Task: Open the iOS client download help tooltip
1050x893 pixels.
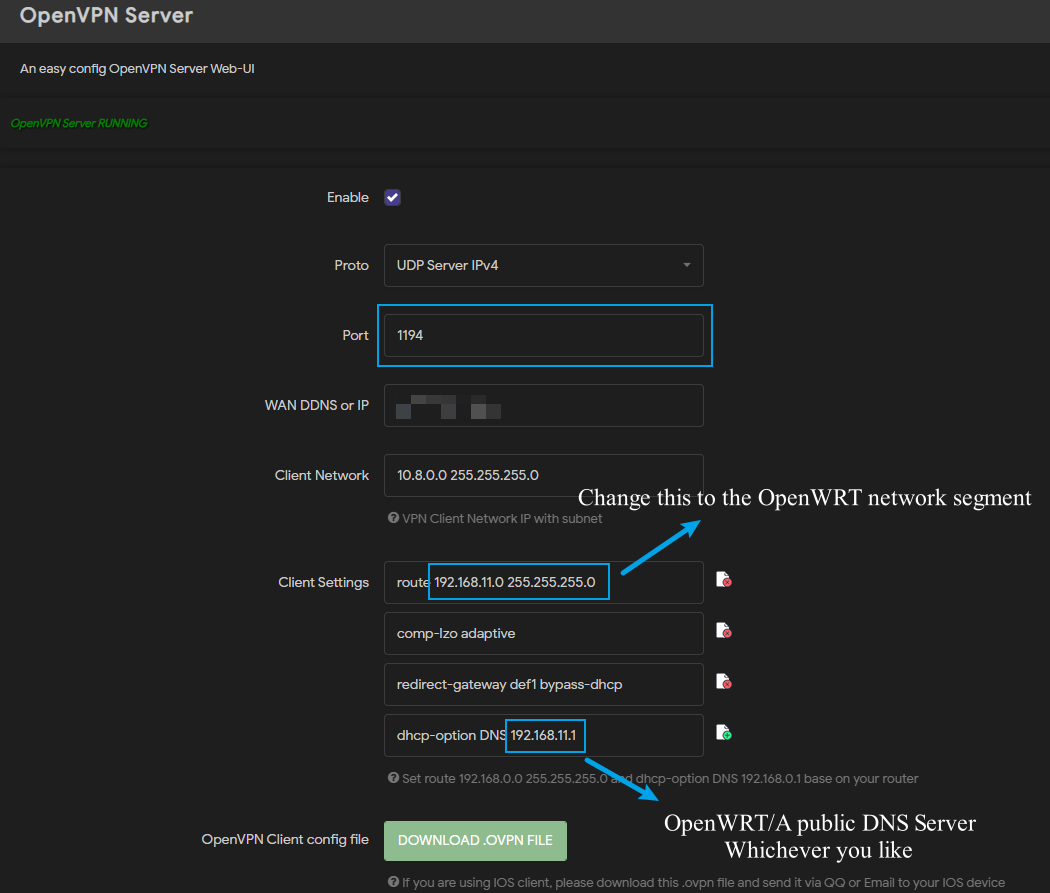Action: [x=393, y=881]
